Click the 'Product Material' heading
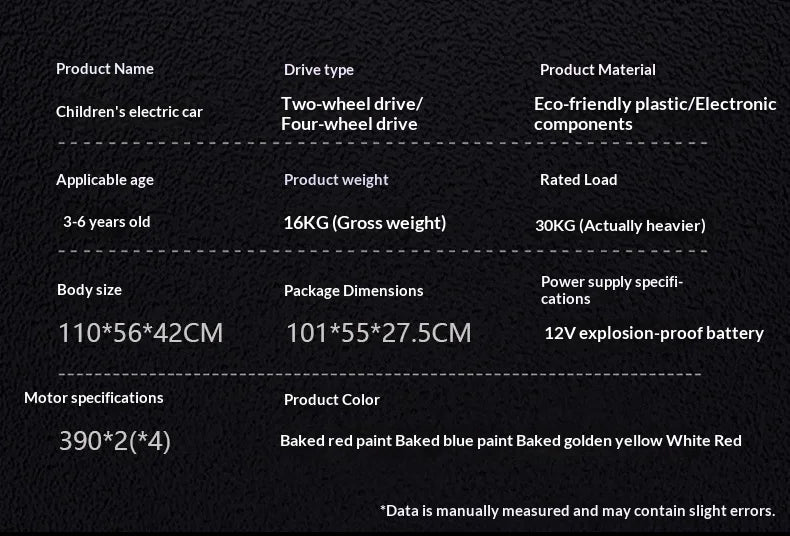Image resolution: width=790 pixels, height=536 pixels. [x=598, y=70]
